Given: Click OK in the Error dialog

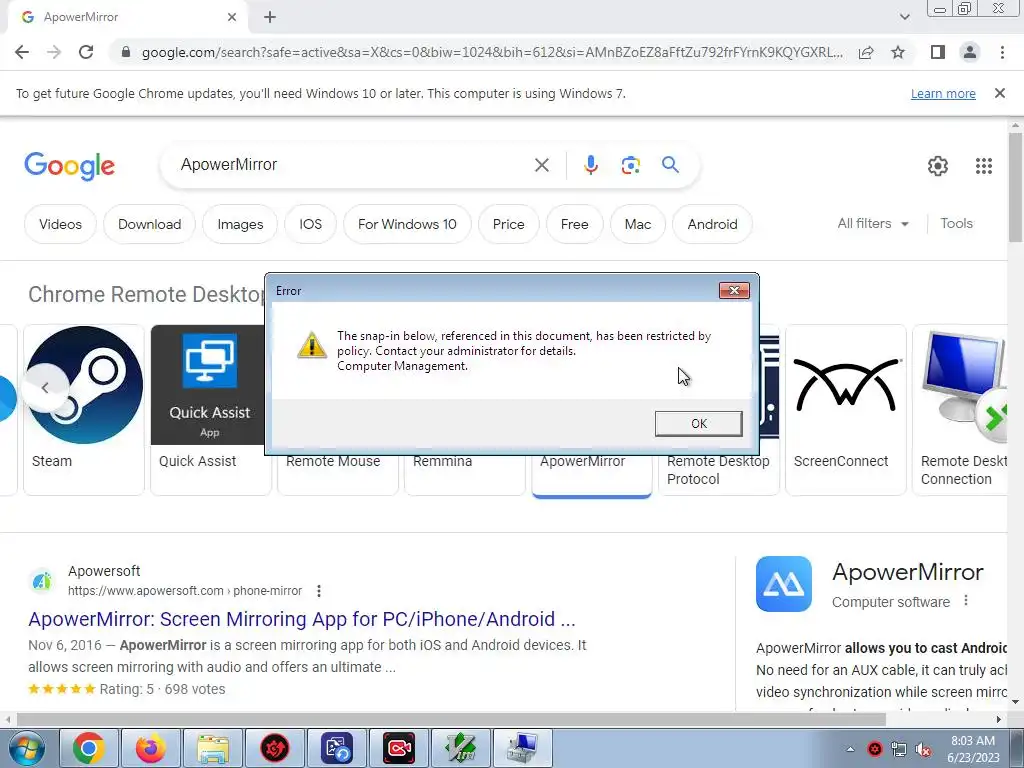Looking at the screenshot, I should point(698,423).
